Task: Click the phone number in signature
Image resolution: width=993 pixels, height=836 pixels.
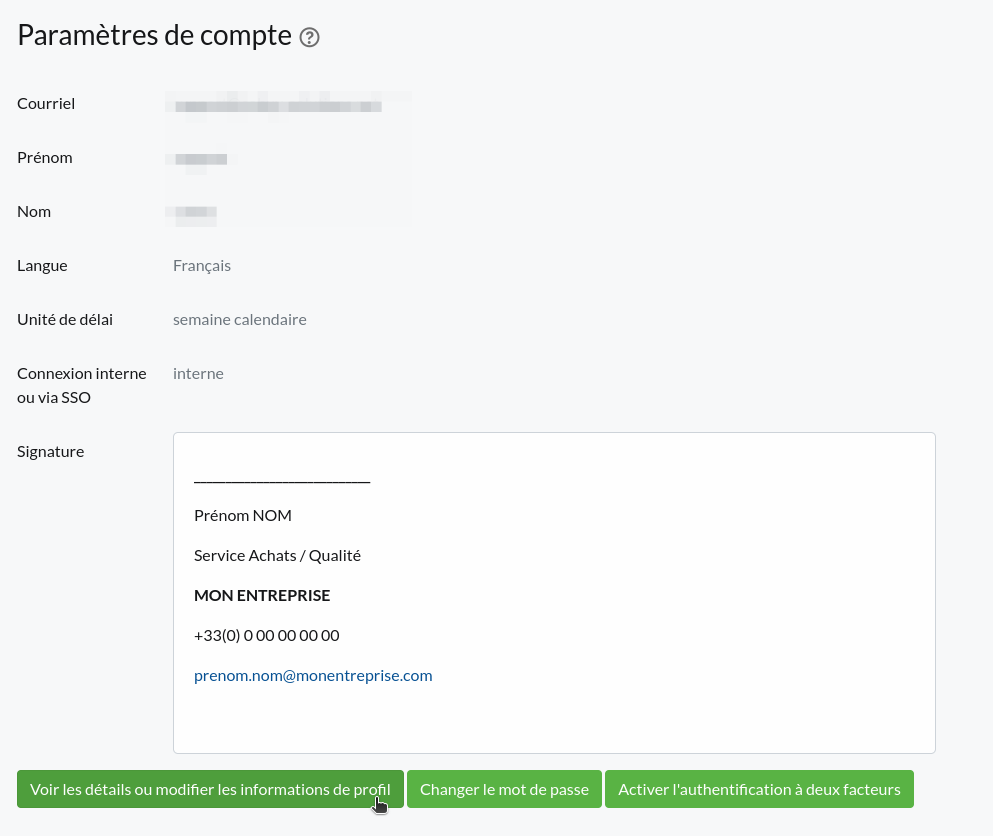Action: click(x=267, y=635)
